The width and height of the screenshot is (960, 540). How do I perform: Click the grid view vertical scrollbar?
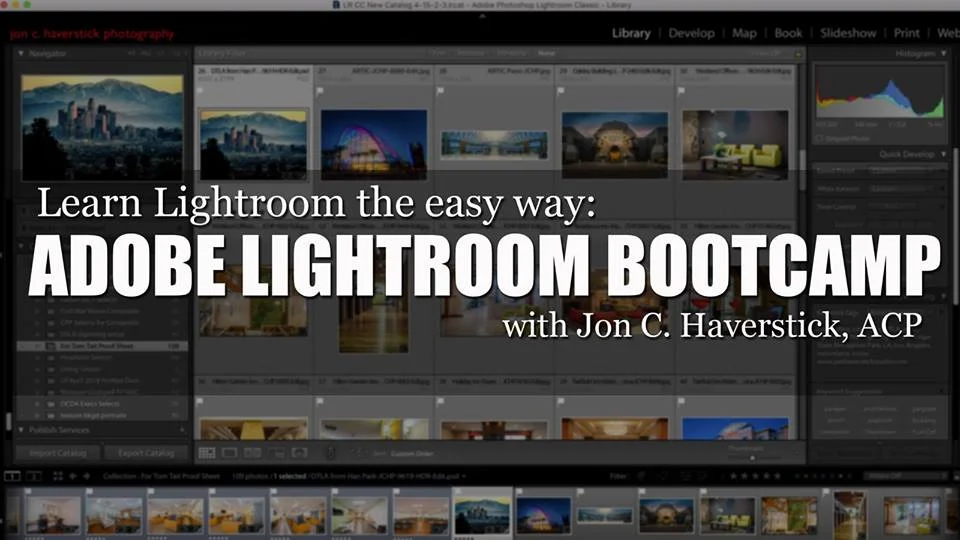click(801, 171)
